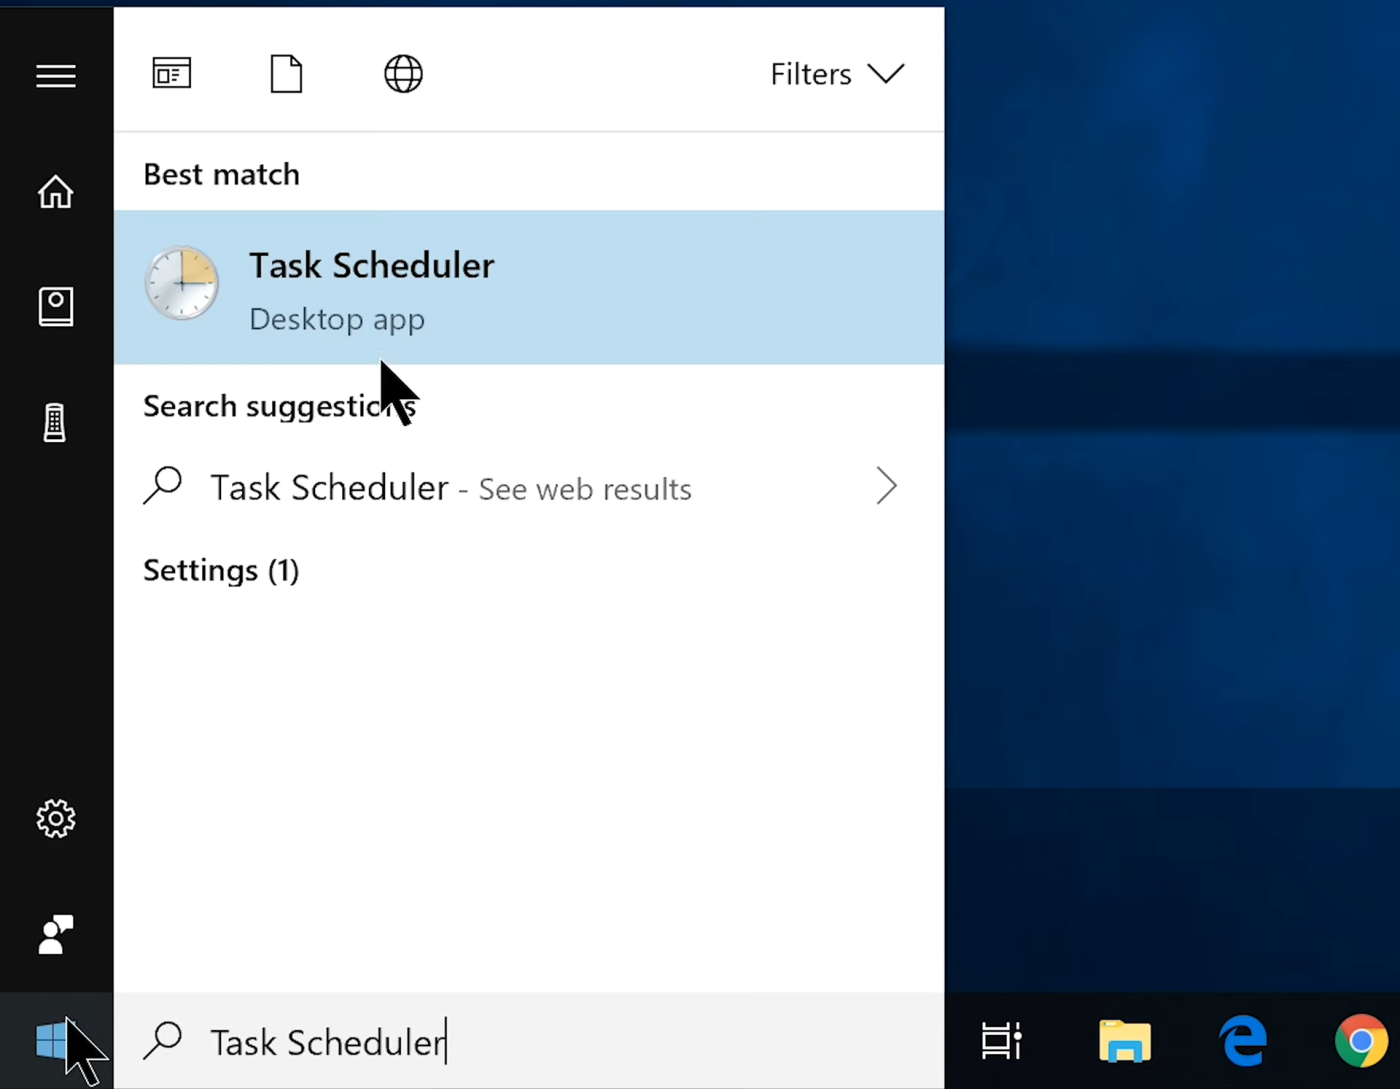The image size is (1400, 1089).
Task: Open Task View on the taskbar
Action: [x=1001, y=1040]
